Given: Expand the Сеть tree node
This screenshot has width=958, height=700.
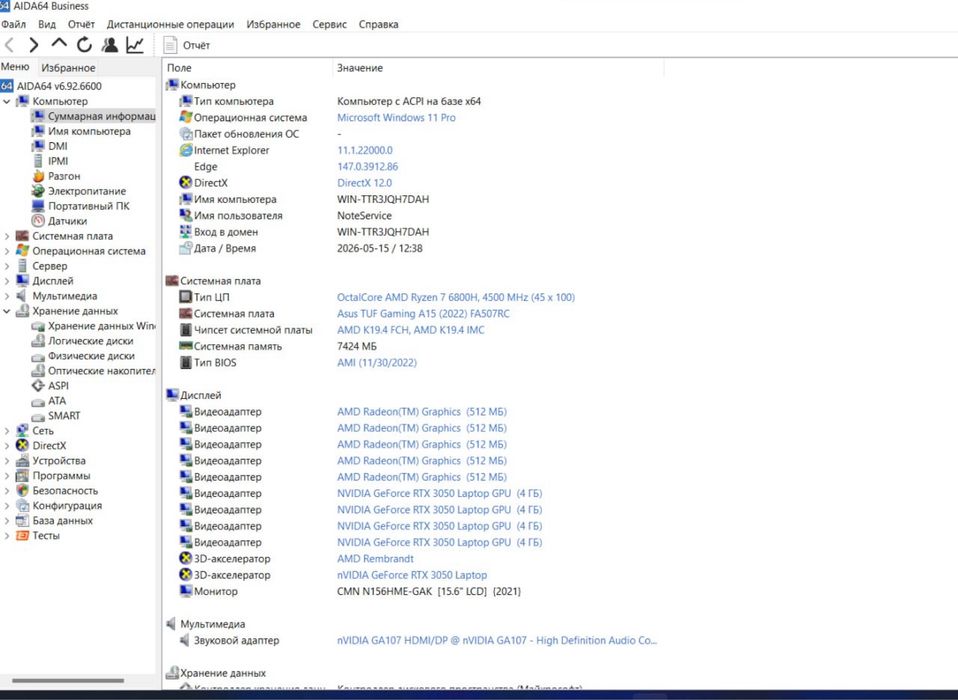Looking at the screenshot, I should 7,431.
